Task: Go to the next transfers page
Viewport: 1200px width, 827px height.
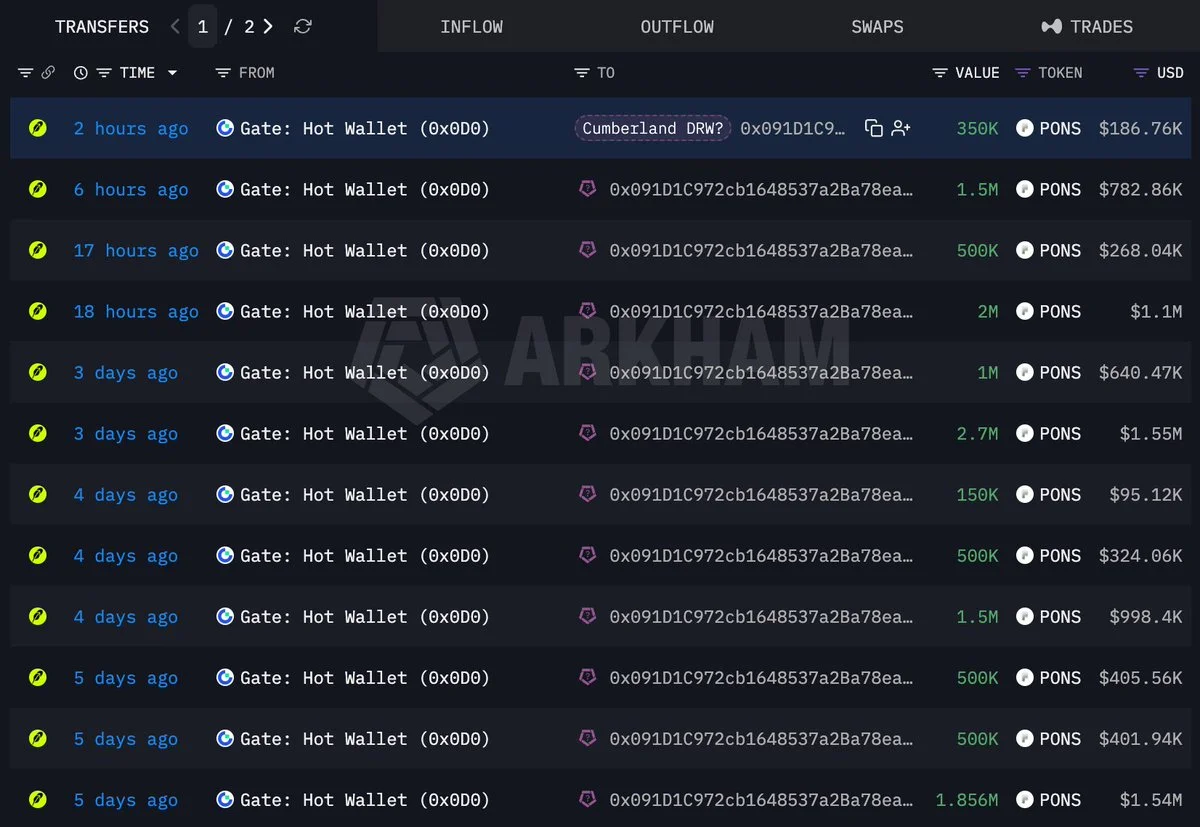Action: coord(268,27)
